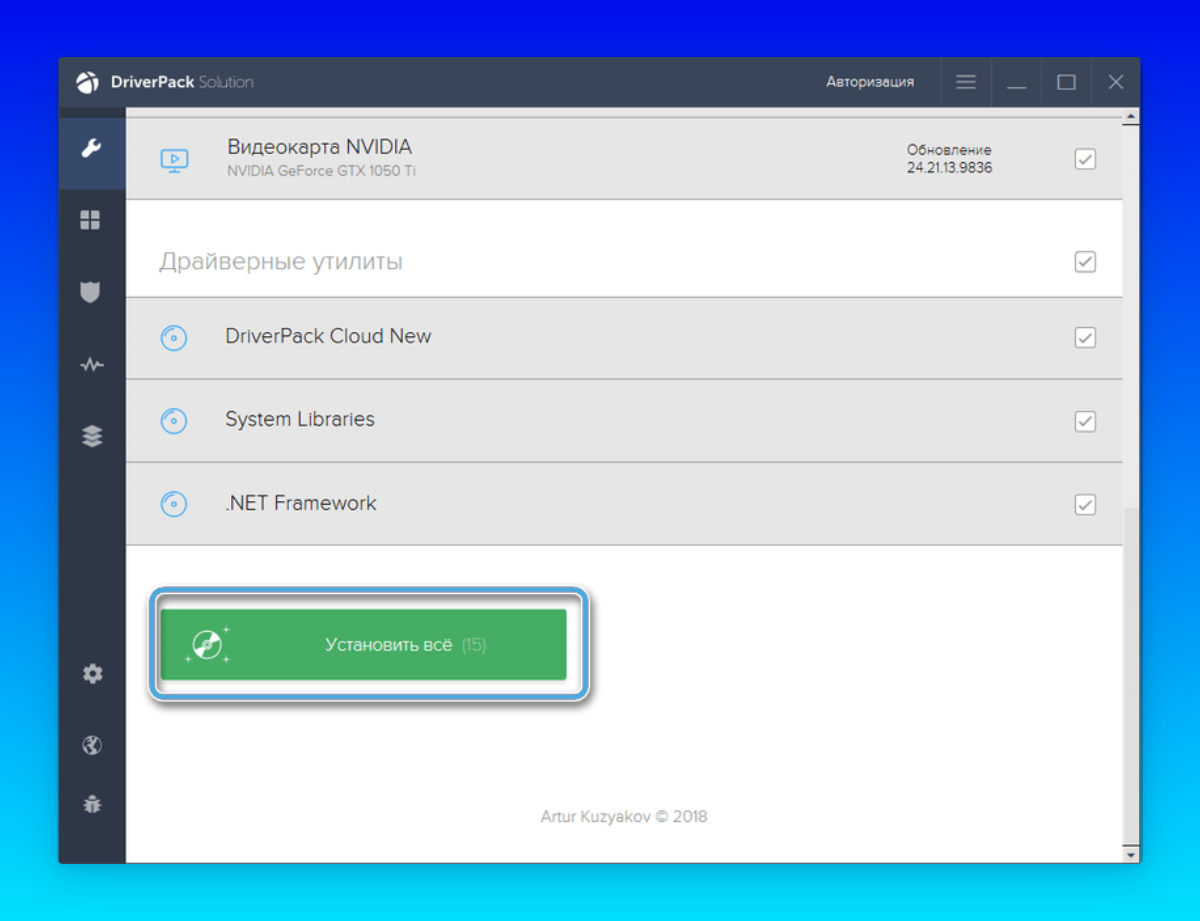Click the scrollbar up arrow
Viewport: 1200px width, 921px height.
click(x=1131, y=117)
